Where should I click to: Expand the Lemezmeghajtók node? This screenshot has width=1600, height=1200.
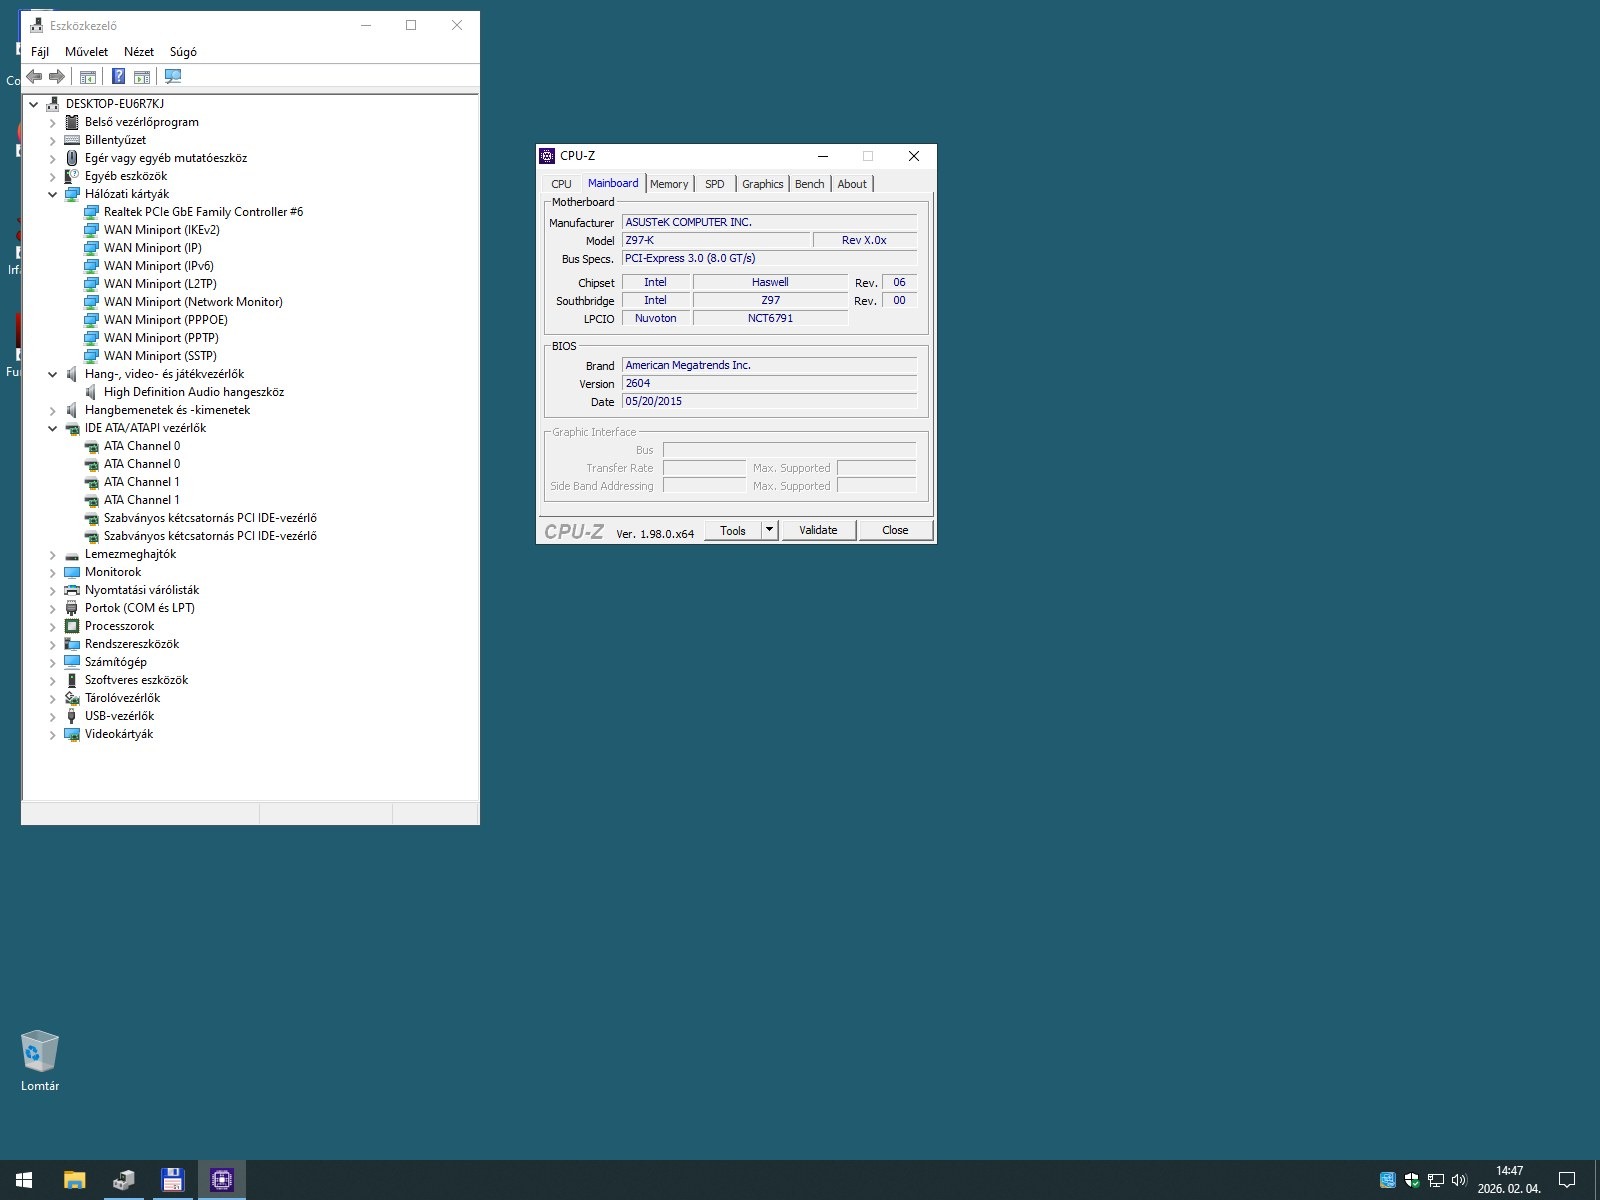(x=53, y=554)
